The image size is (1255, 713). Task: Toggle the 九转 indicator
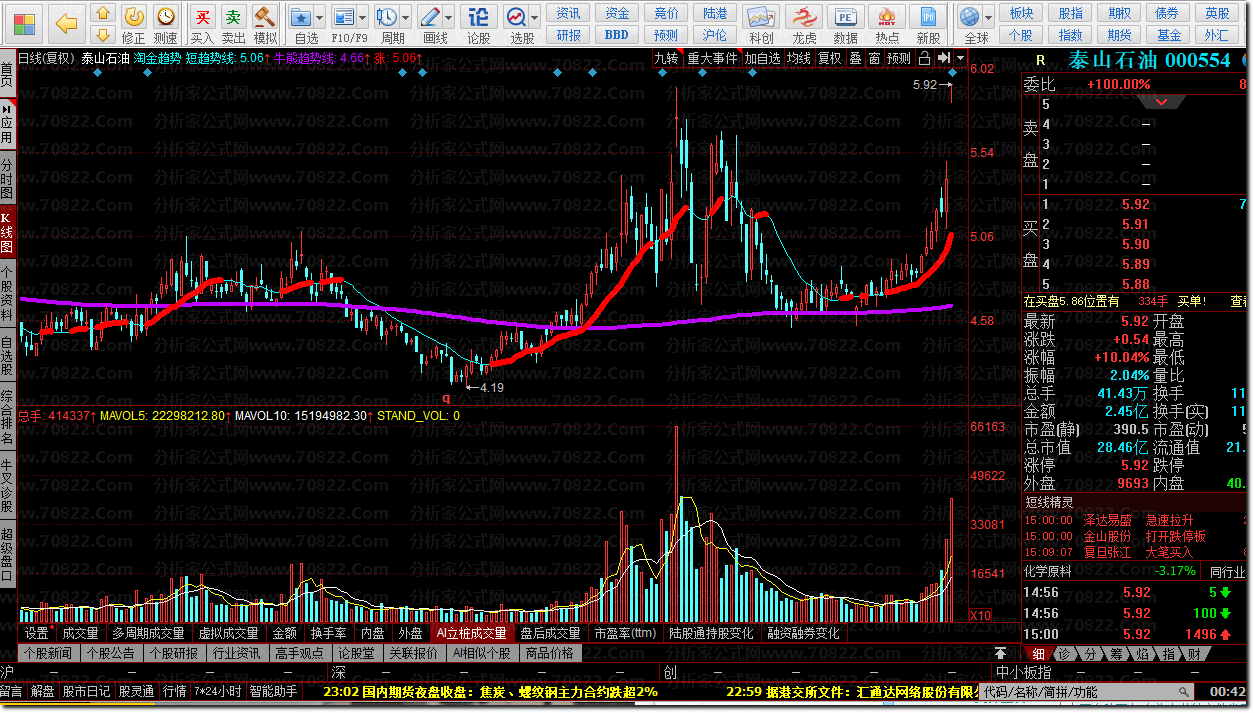pyautogui.click(x=666, y=58)
